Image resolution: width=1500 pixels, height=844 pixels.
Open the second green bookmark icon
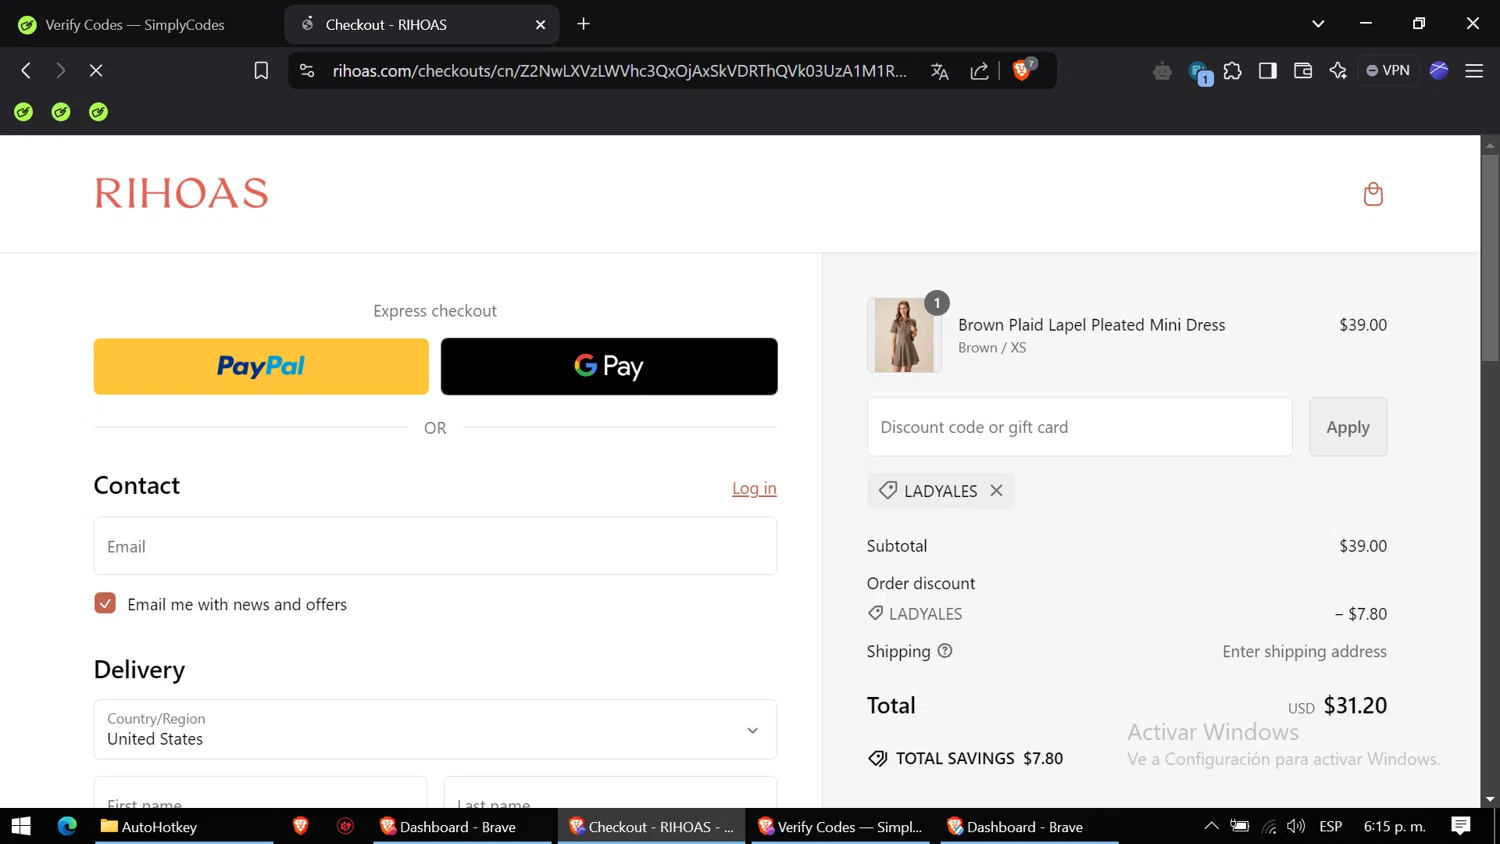click(x=61, y=112)
